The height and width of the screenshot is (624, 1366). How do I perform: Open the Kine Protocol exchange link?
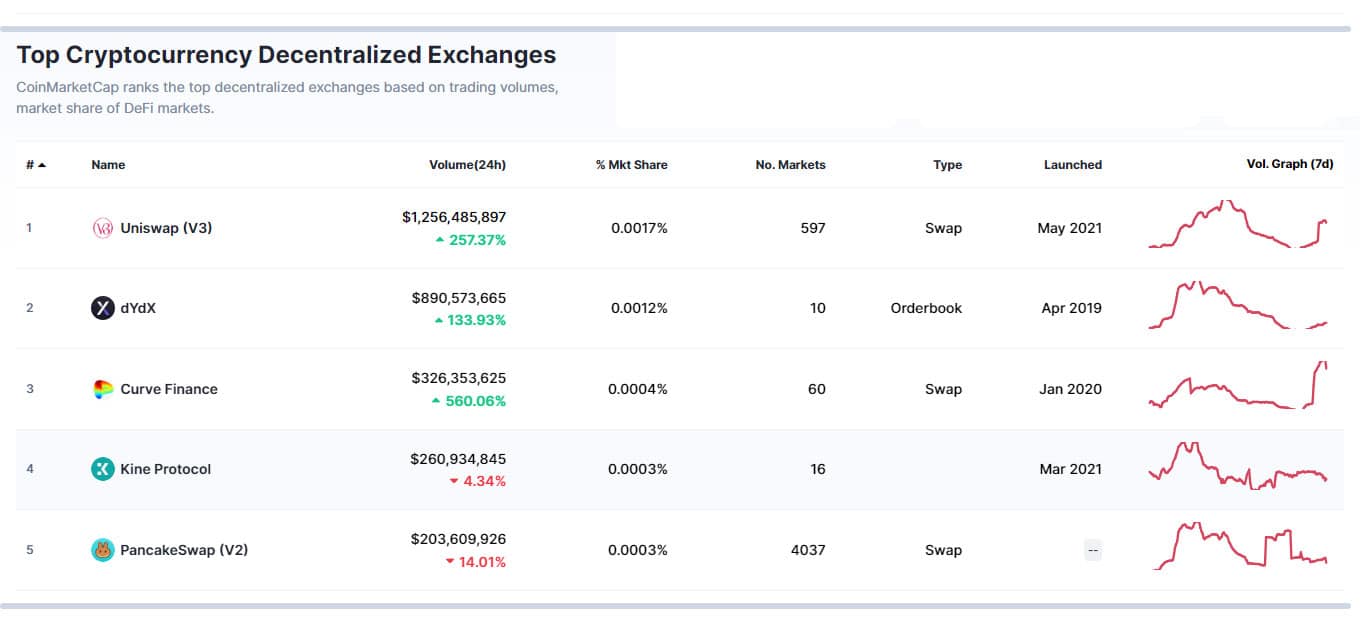pos(166,469)
